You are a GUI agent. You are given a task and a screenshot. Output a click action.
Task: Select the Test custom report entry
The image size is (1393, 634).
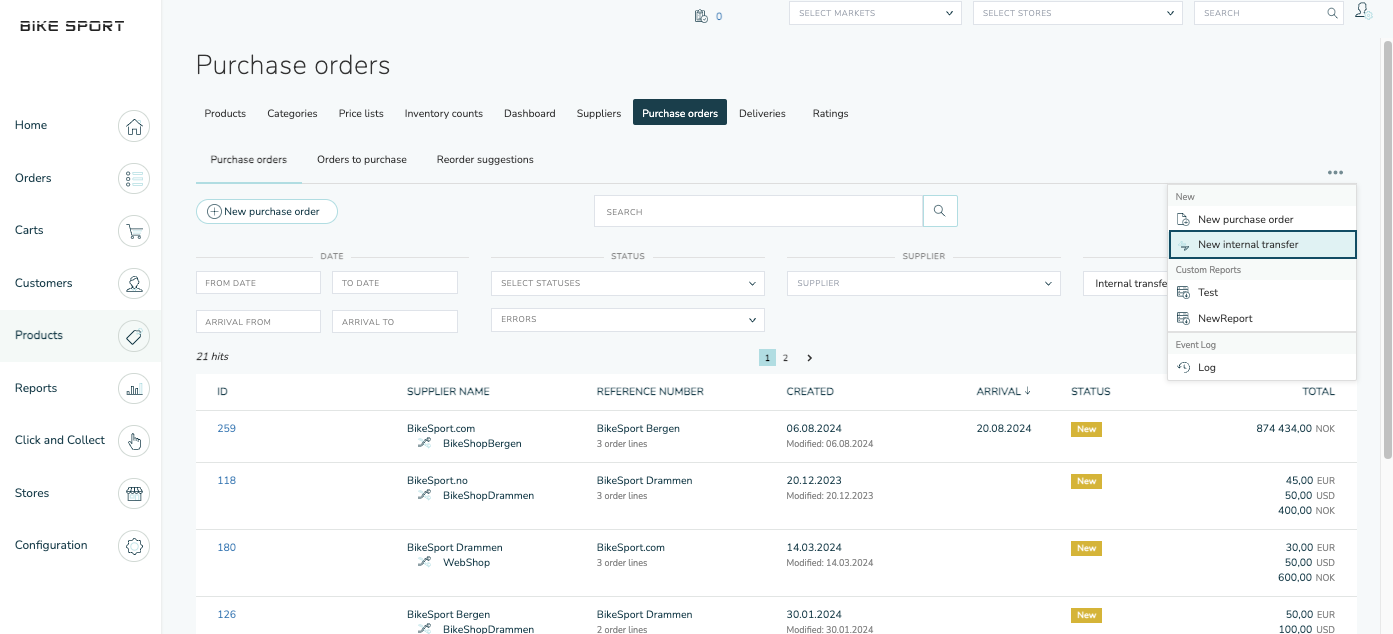tap(1262, 292)
